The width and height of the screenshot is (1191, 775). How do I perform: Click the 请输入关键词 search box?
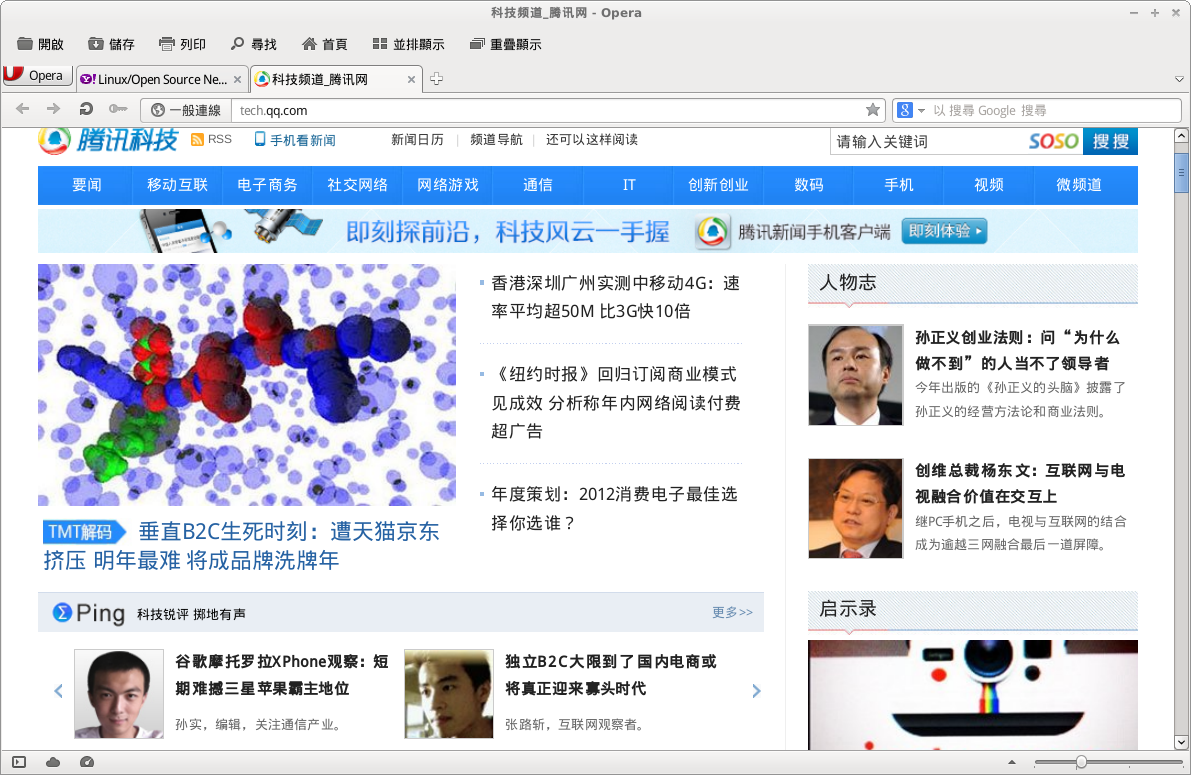928,141
